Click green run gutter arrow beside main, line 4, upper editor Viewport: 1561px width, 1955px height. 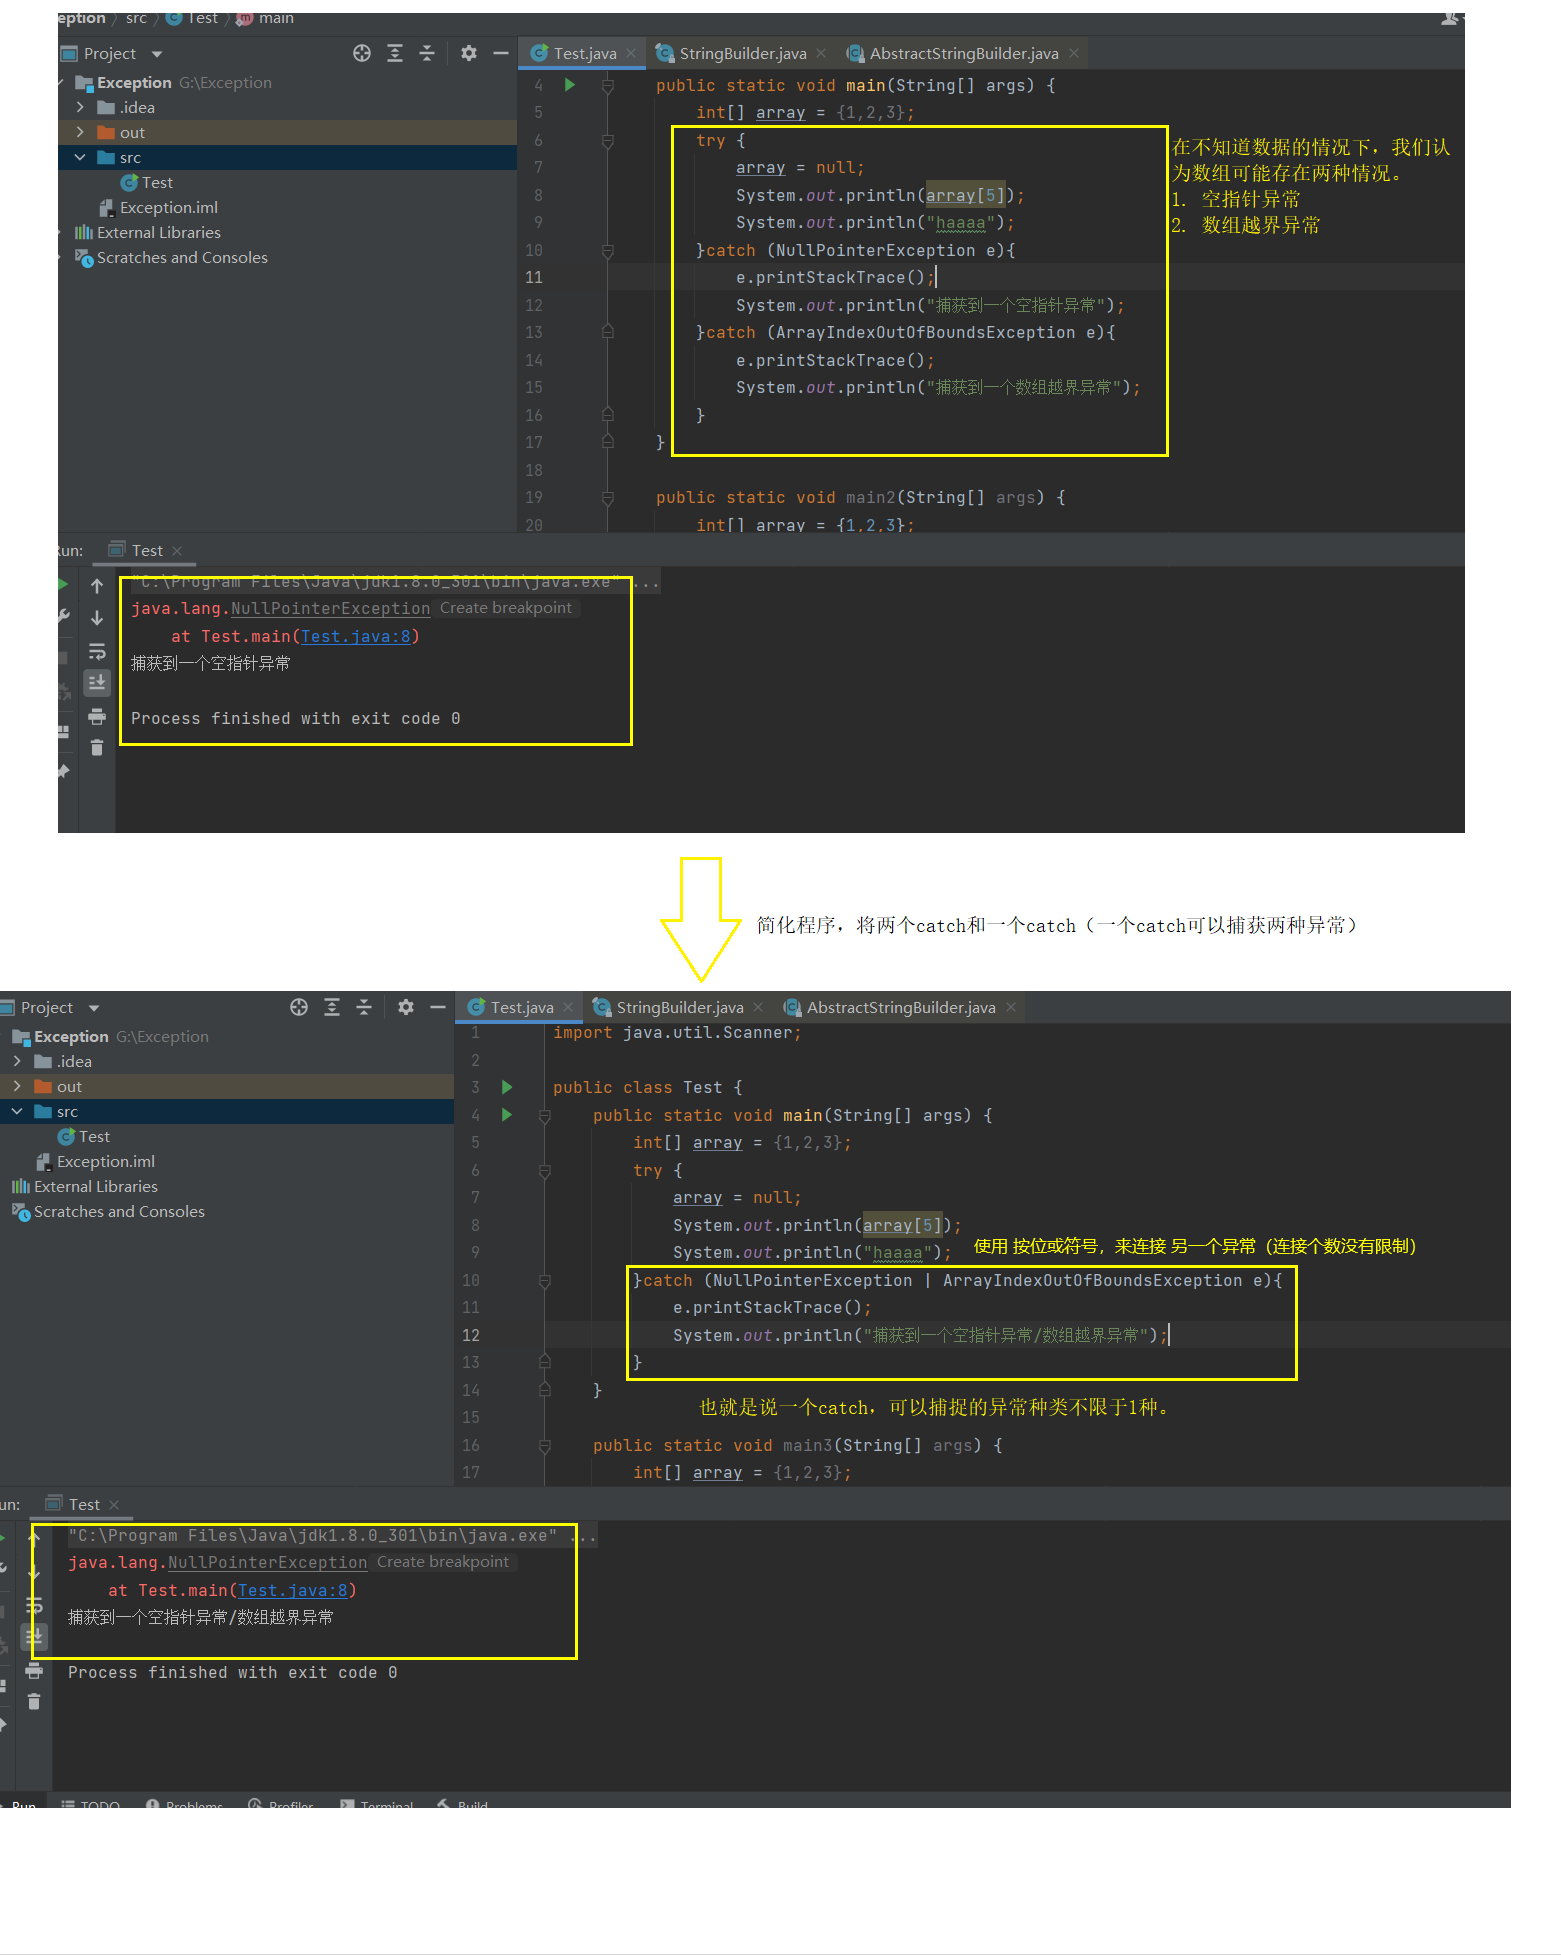tap(570, 85)
